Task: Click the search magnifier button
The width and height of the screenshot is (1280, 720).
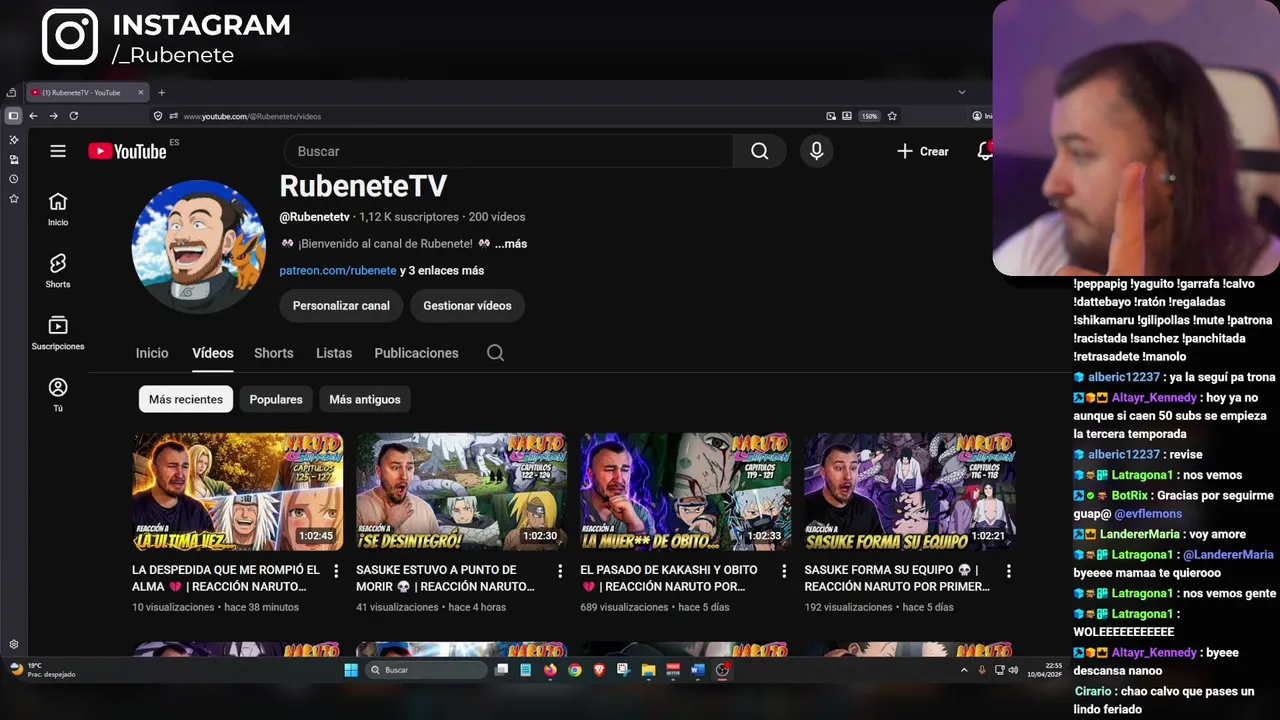Action: click(760, 151)
